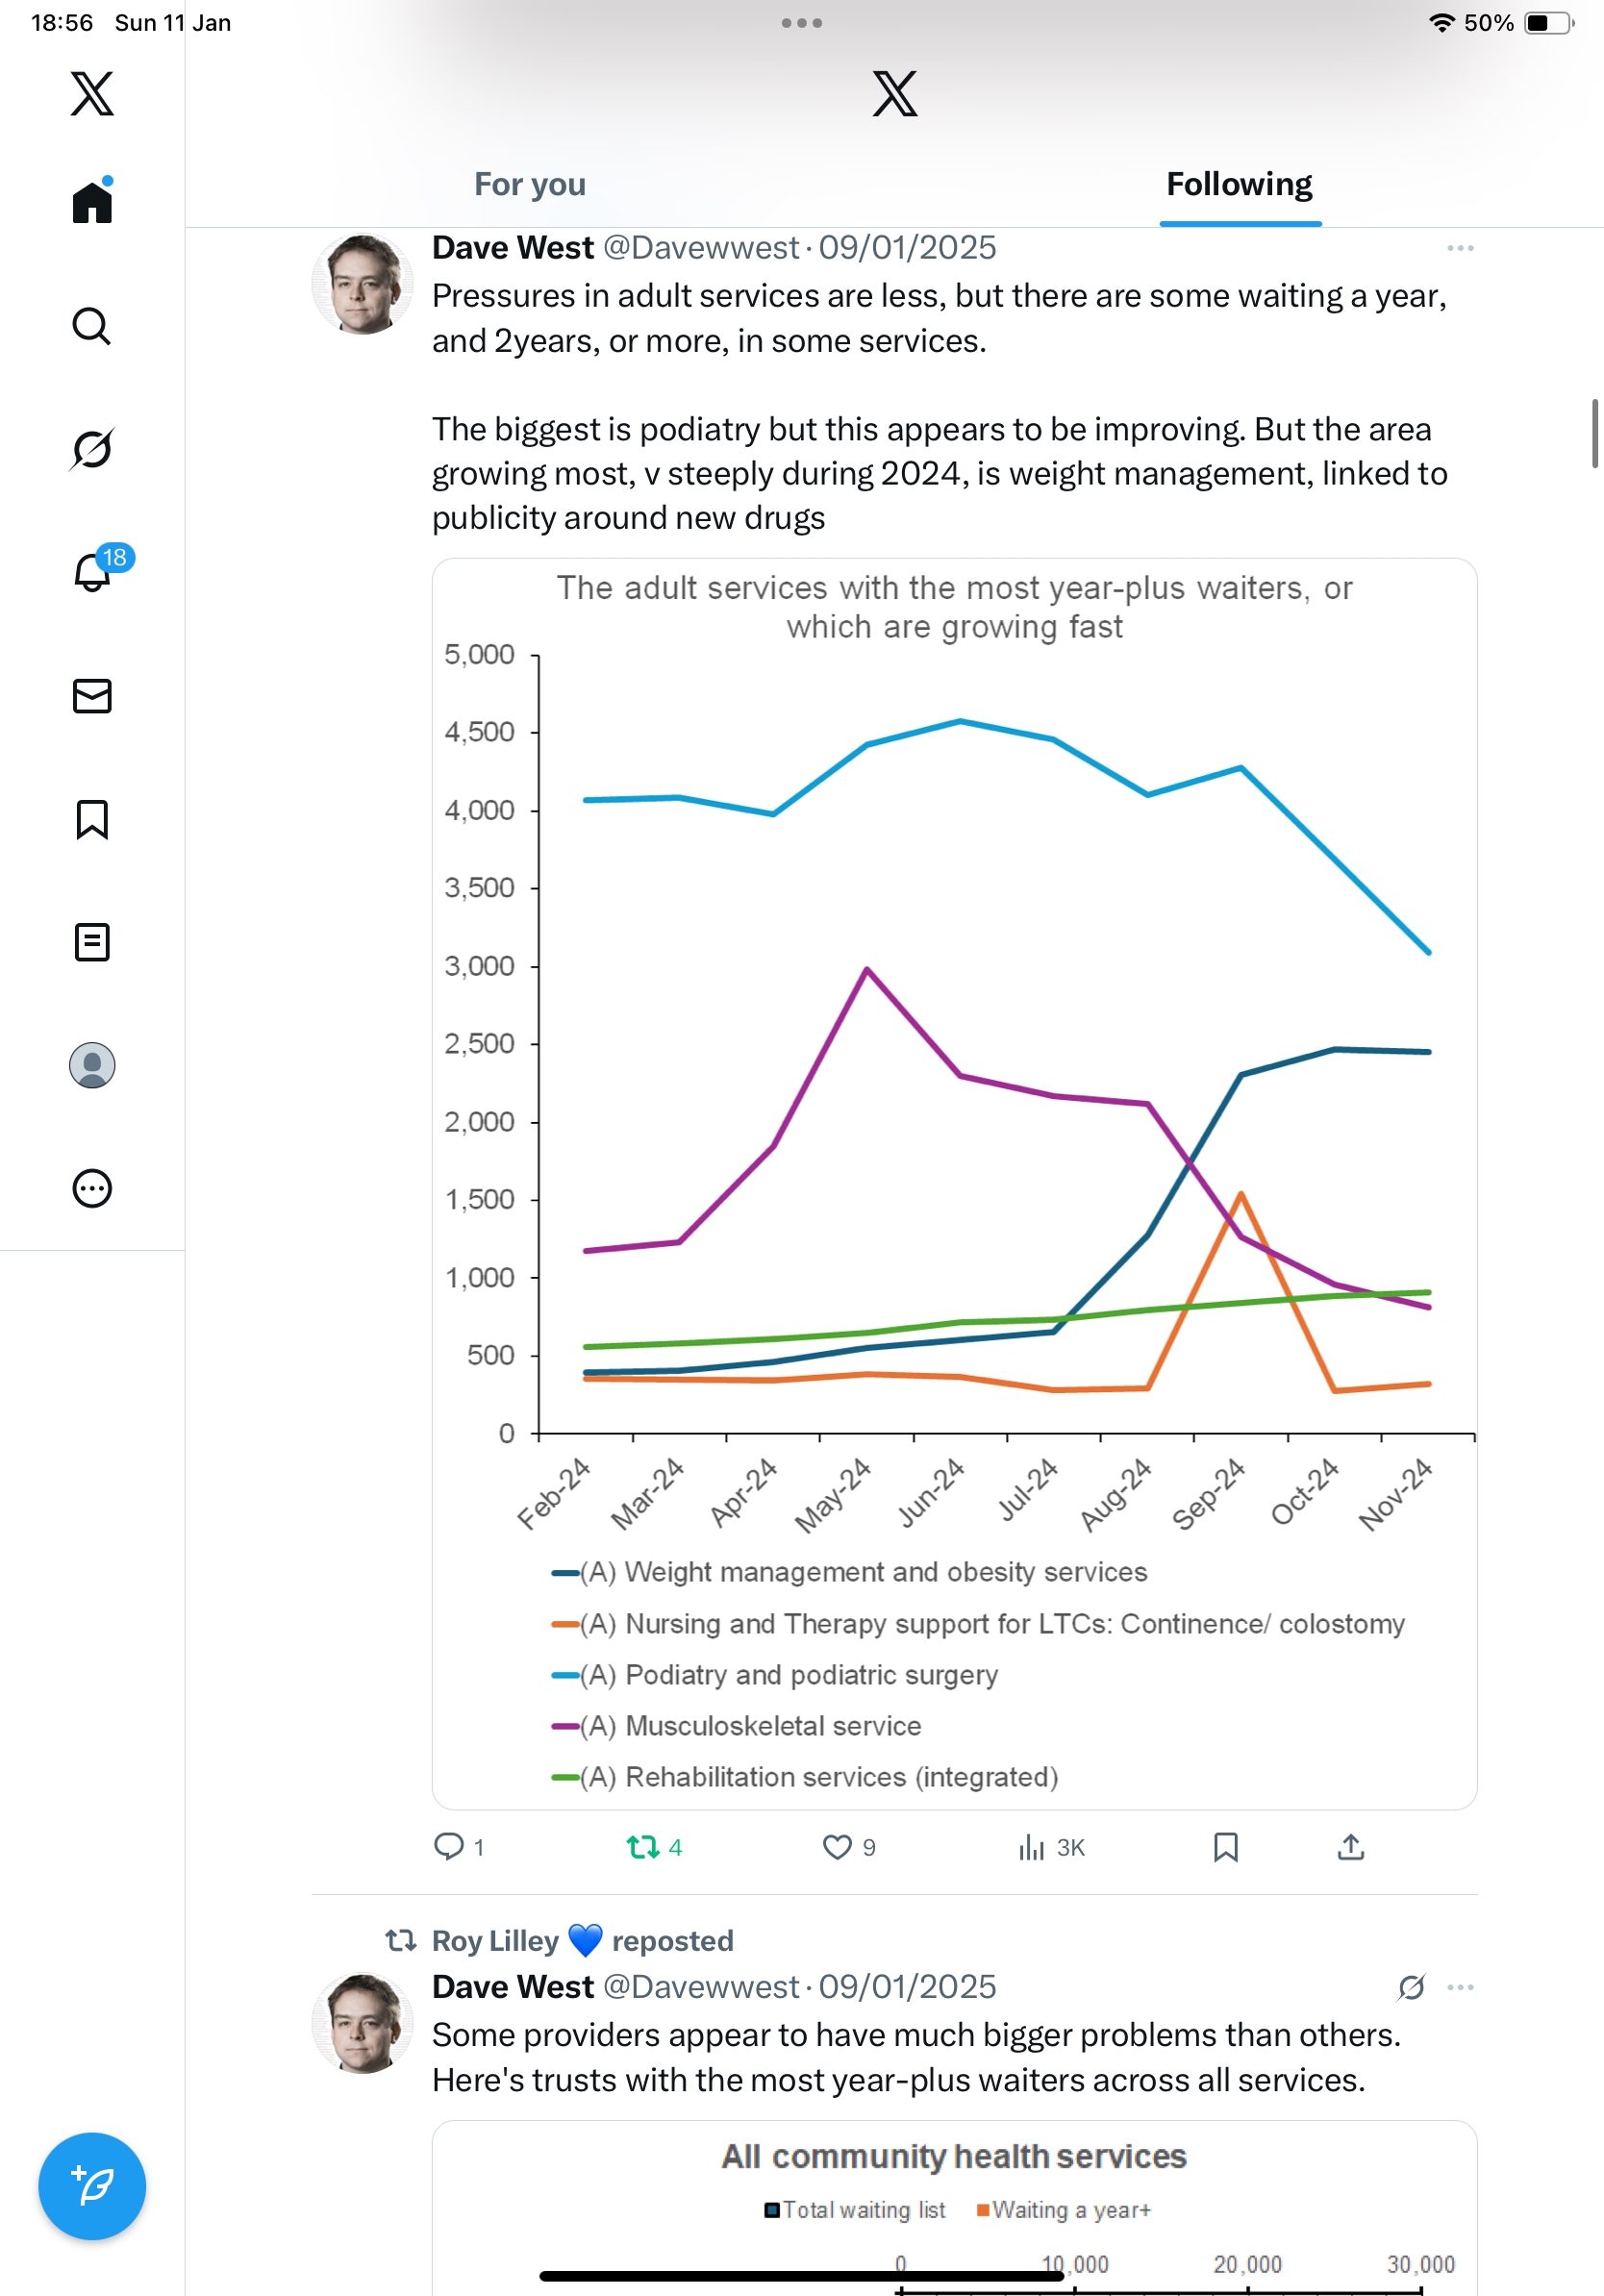Open Messages envelope icon
The width and height of the screenshot is (1604, 2296).
[92, 696]
